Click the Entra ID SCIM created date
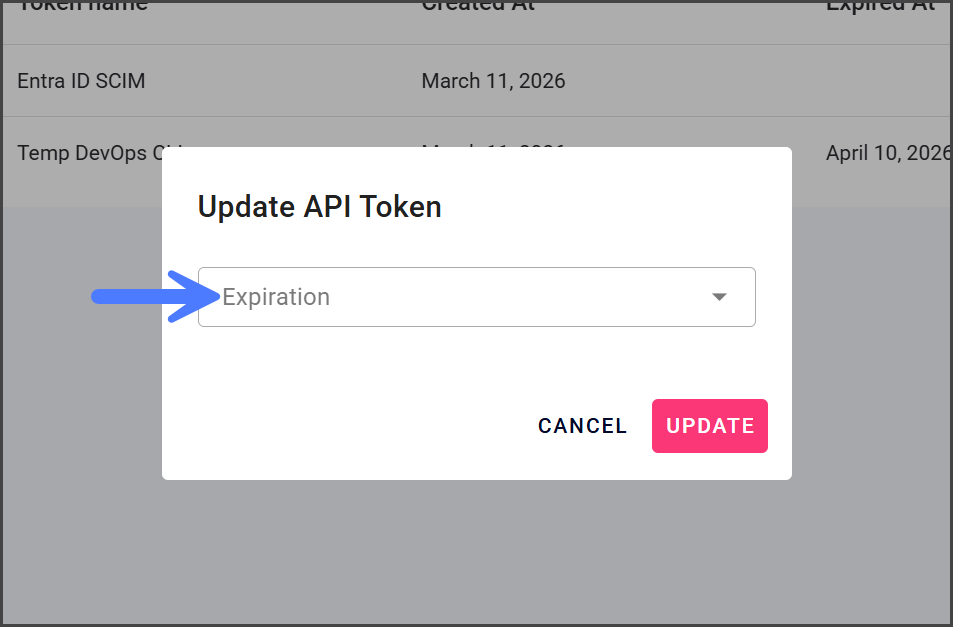Viewport: 953px width, 627px height. (x=493, y=81)
